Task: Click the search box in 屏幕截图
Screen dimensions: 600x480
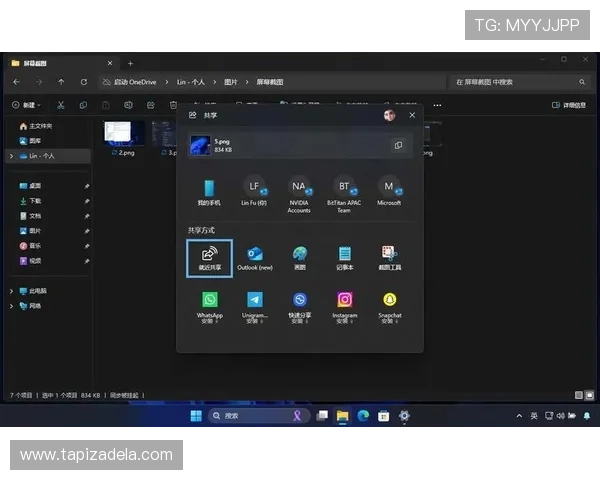Action: (515, 82)
